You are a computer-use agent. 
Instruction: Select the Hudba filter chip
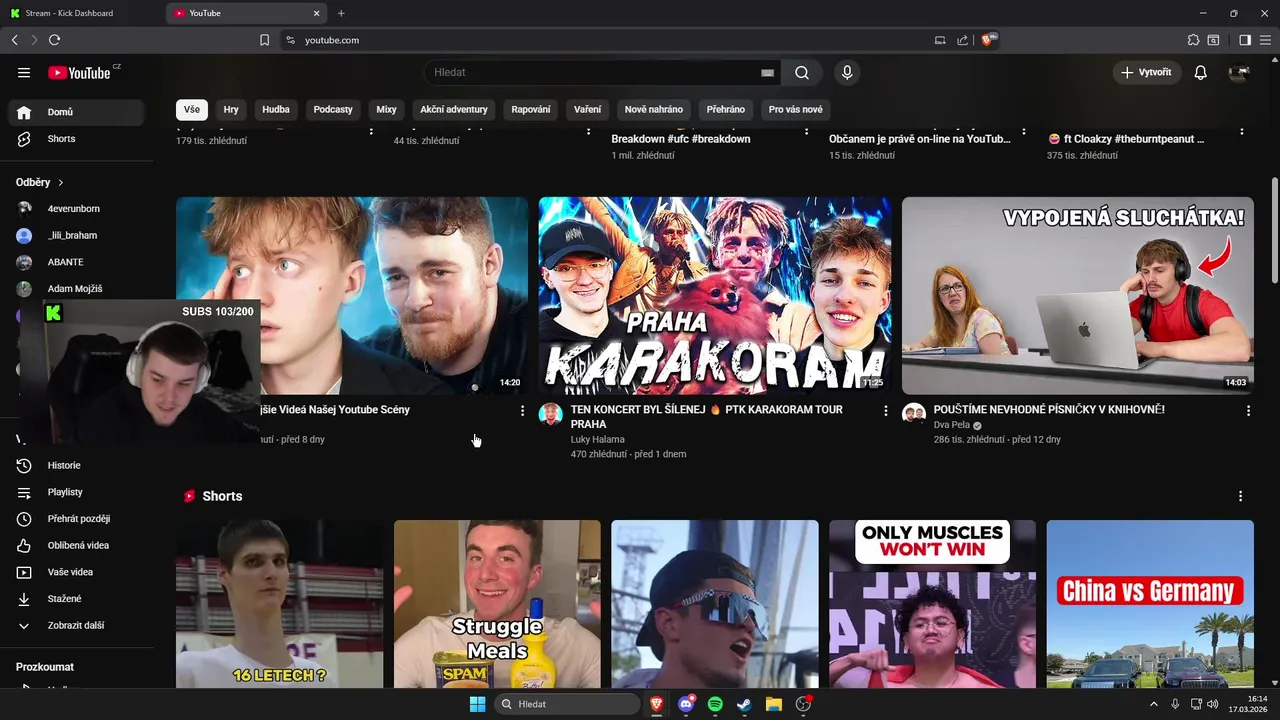pos(276,110)
